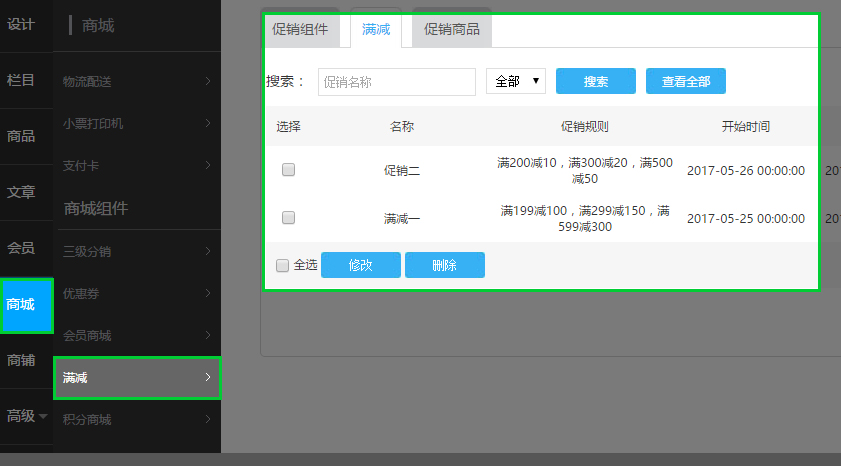This screenshot has width=841, height=466.
Task: Open the 优惠券 sidebar item
Action: [137, 293]
